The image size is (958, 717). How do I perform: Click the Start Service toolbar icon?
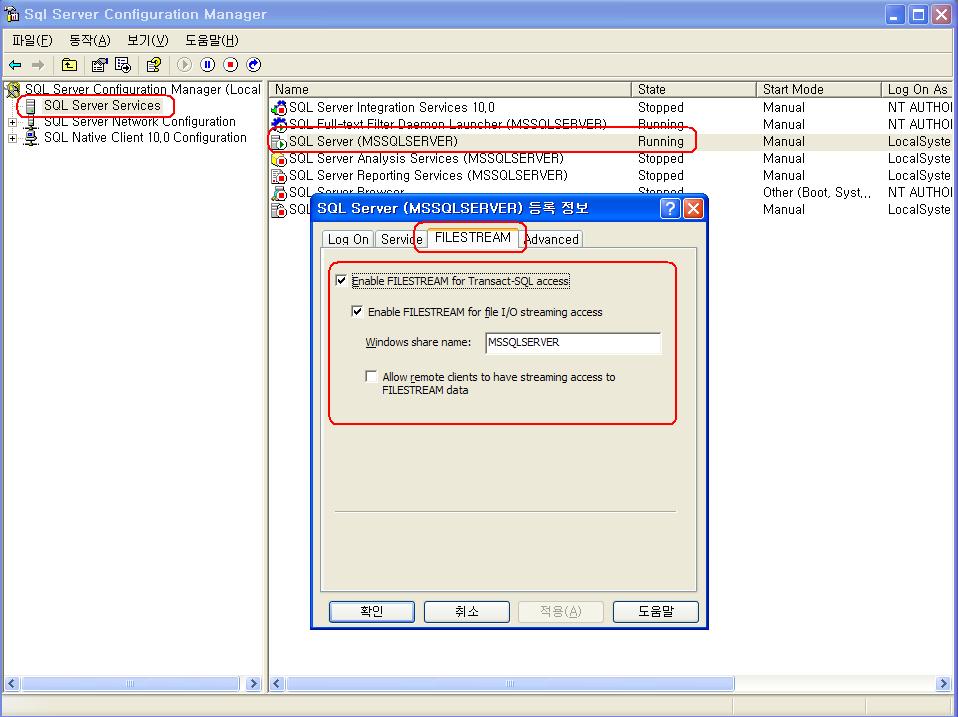point(184,65)
